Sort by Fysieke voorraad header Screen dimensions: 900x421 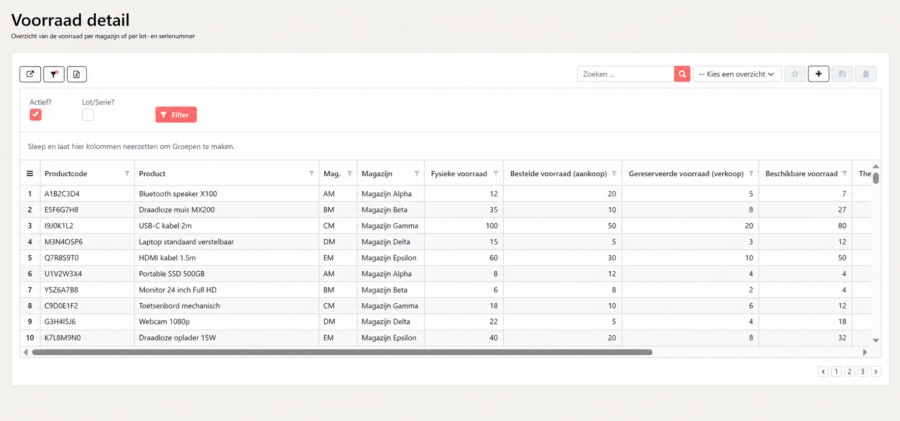point(459,173)
